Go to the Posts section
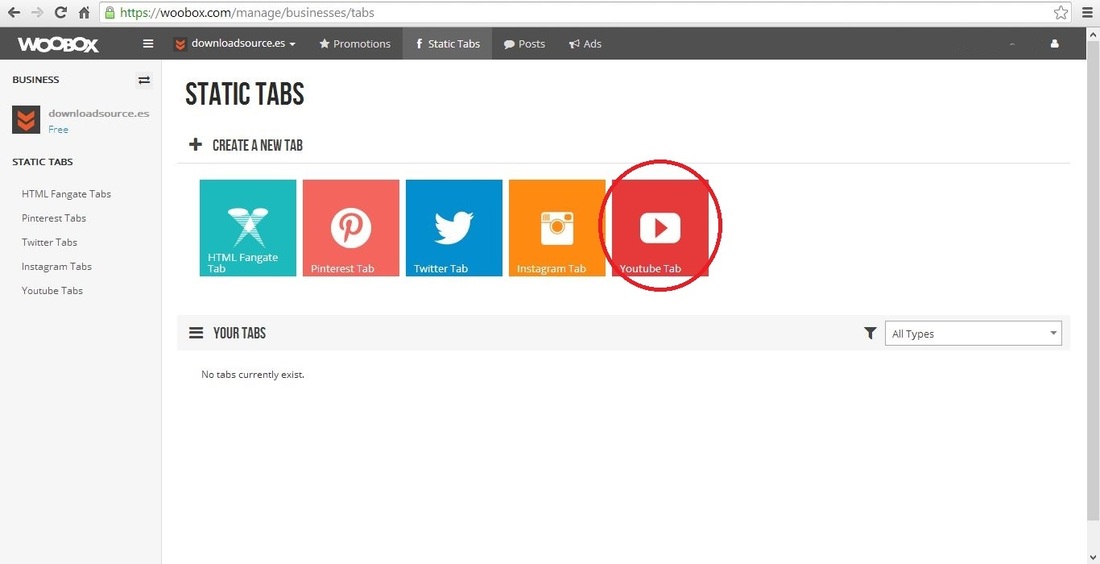Image resolution: width=1100 pixels, height=564 pixels. click(x=524, y=43)
